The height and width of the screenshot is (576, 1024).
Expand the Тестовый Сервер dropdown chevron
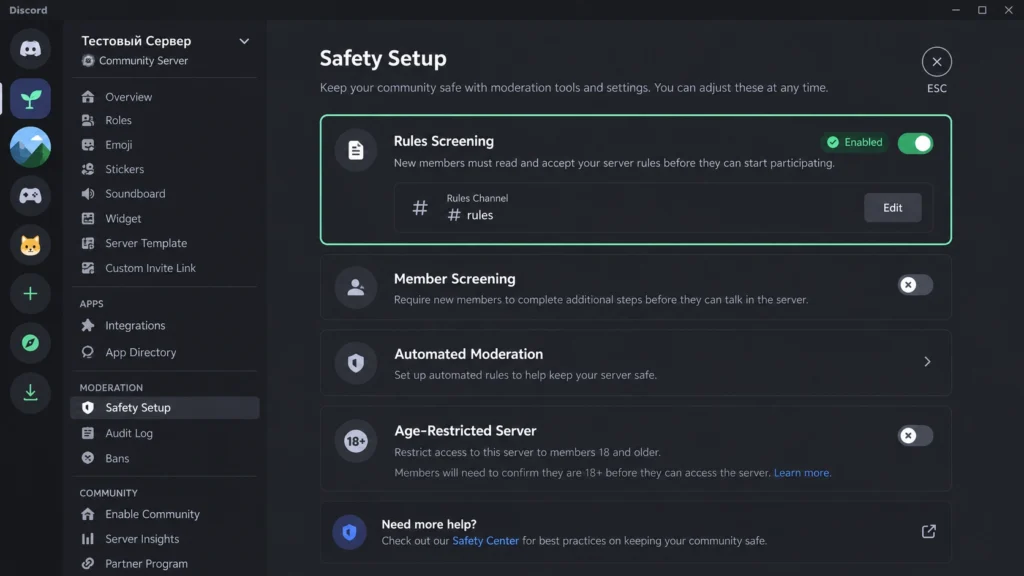coord(244,41)
